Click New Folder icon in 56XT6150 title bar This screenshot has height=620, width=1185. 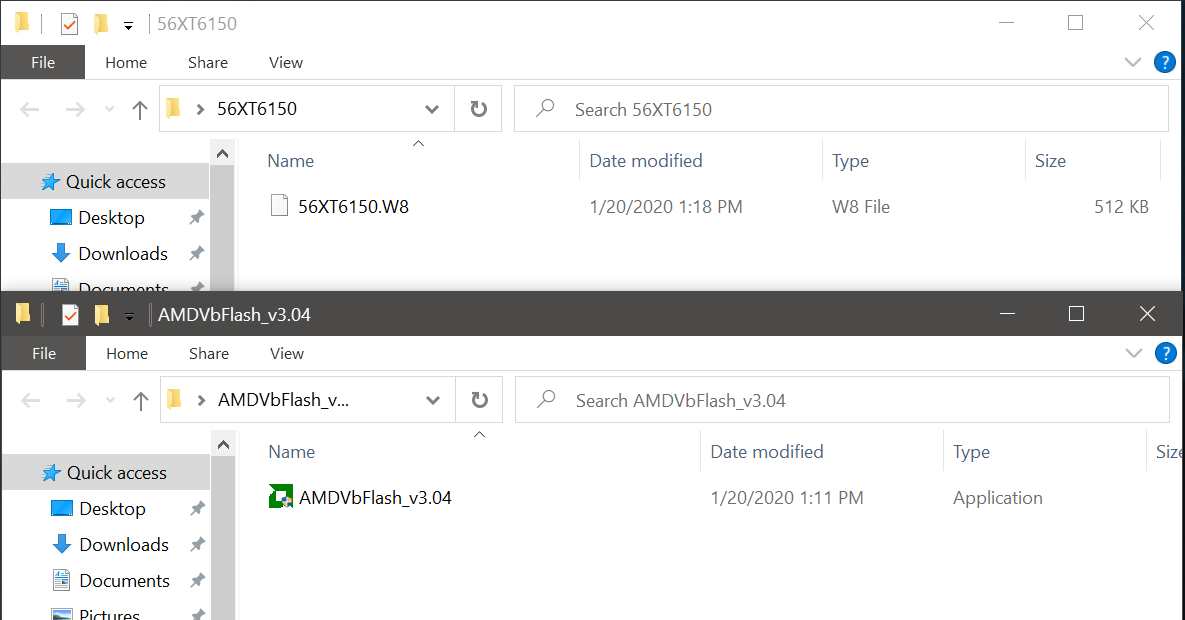101,24
